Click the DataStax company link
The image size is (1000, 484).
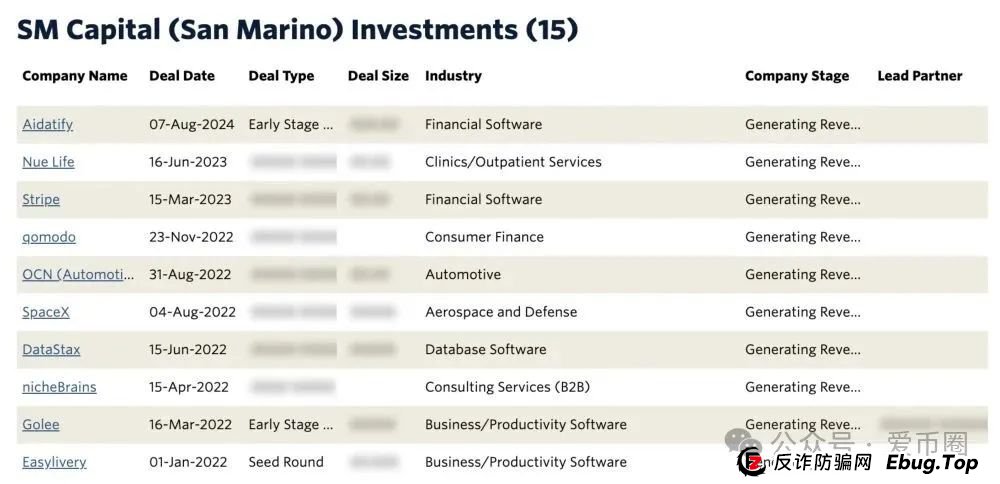(51, 350)
